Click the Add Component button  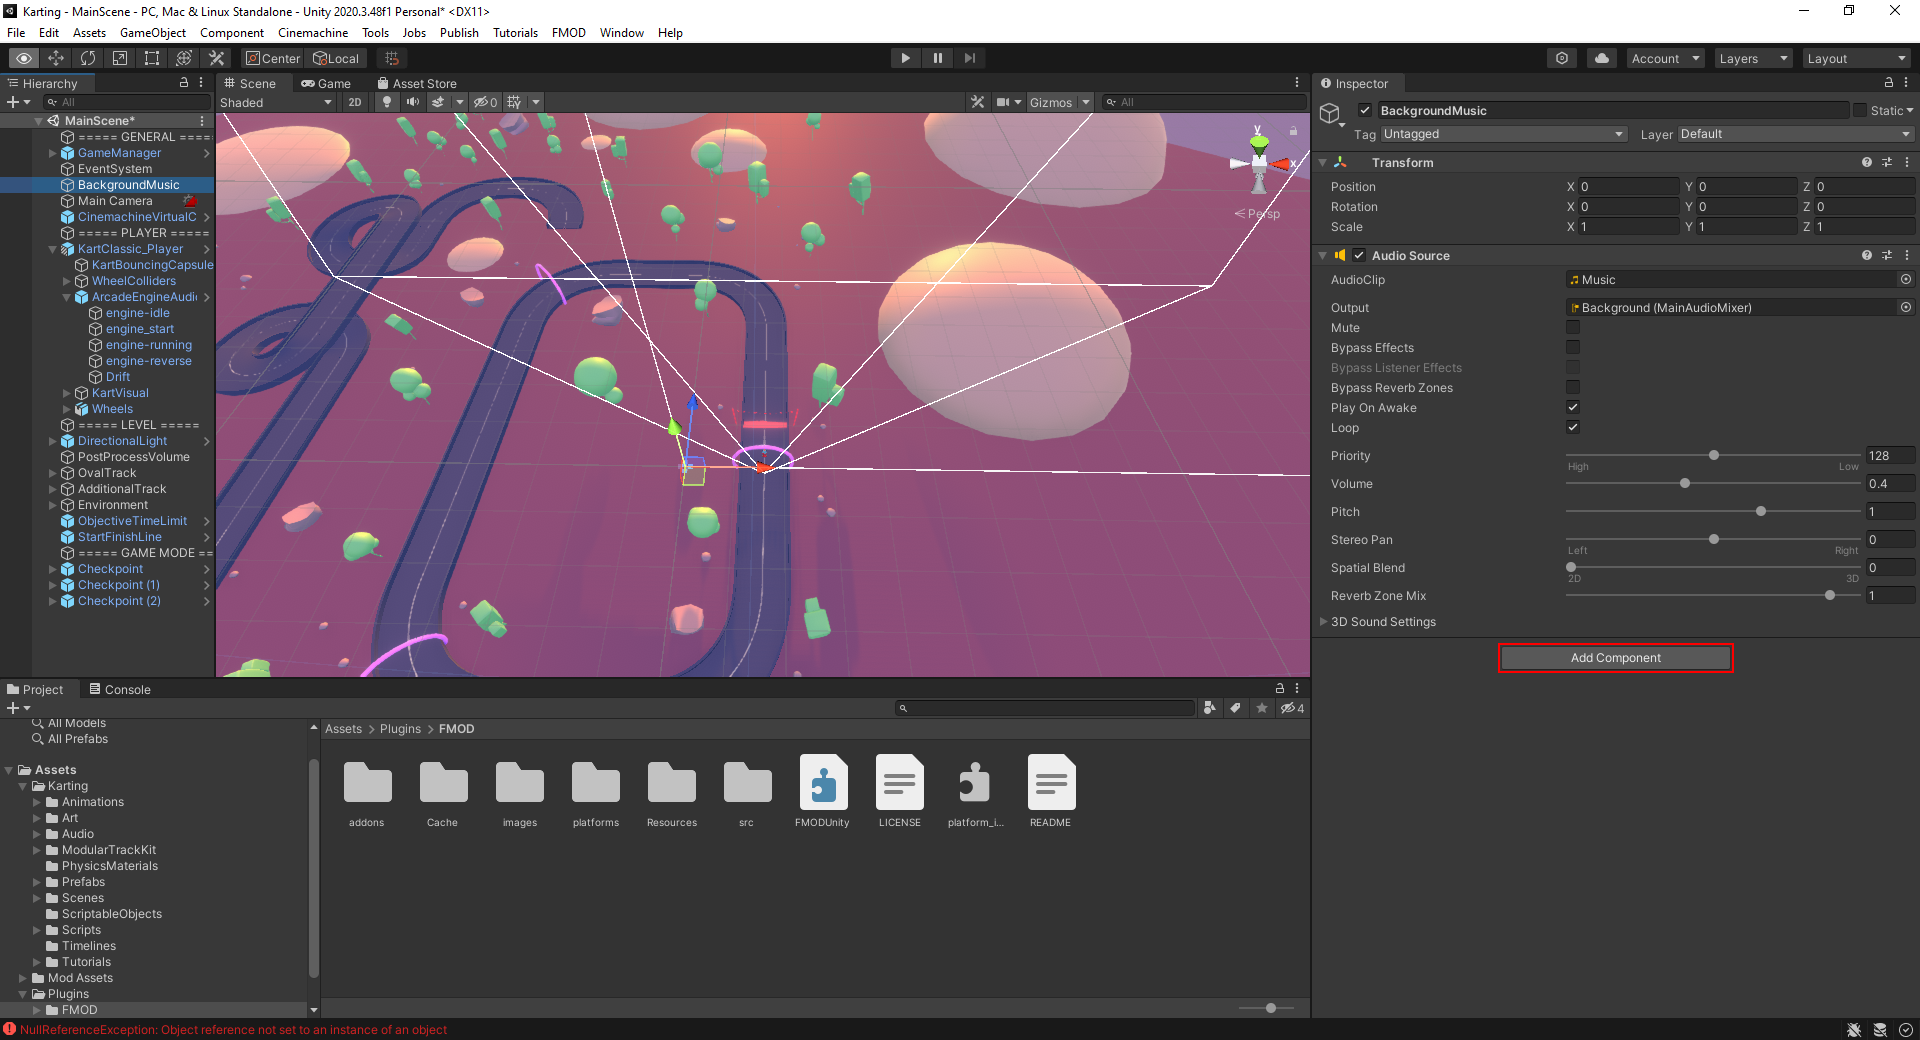click(x=1615, y=658)
